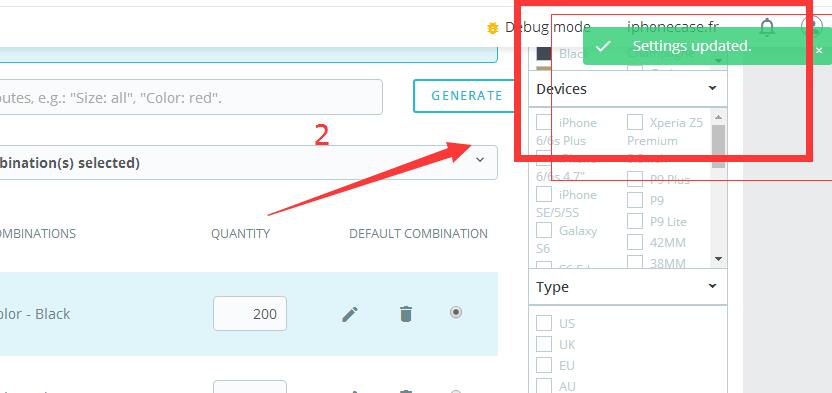Click the Debug mode bug icon
This screenshot has width=832, height=393.
pos(492,28)
